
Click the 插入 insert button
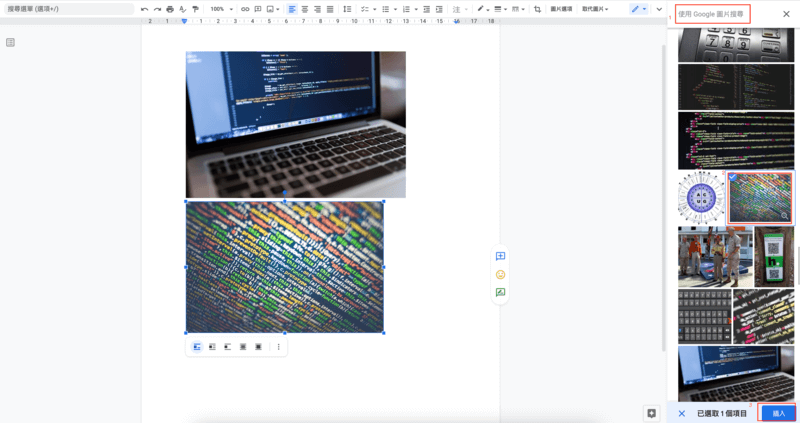(x=778, y=413)
